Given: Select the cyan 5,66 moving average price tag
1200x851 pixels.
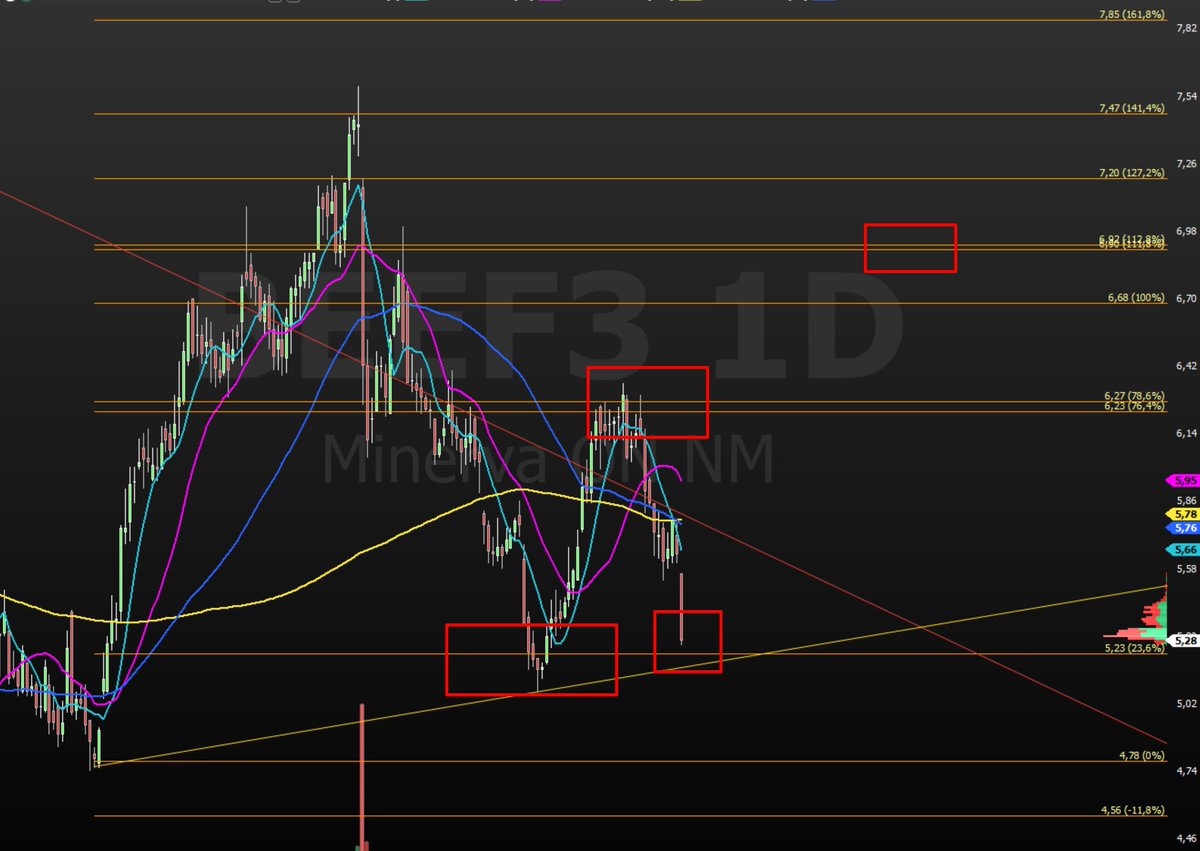Looking at the screenshot, I should (1182, 550).
